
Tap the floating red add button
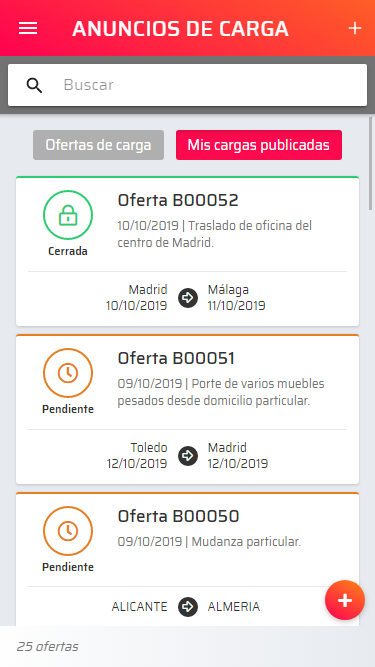coord(345,600)
